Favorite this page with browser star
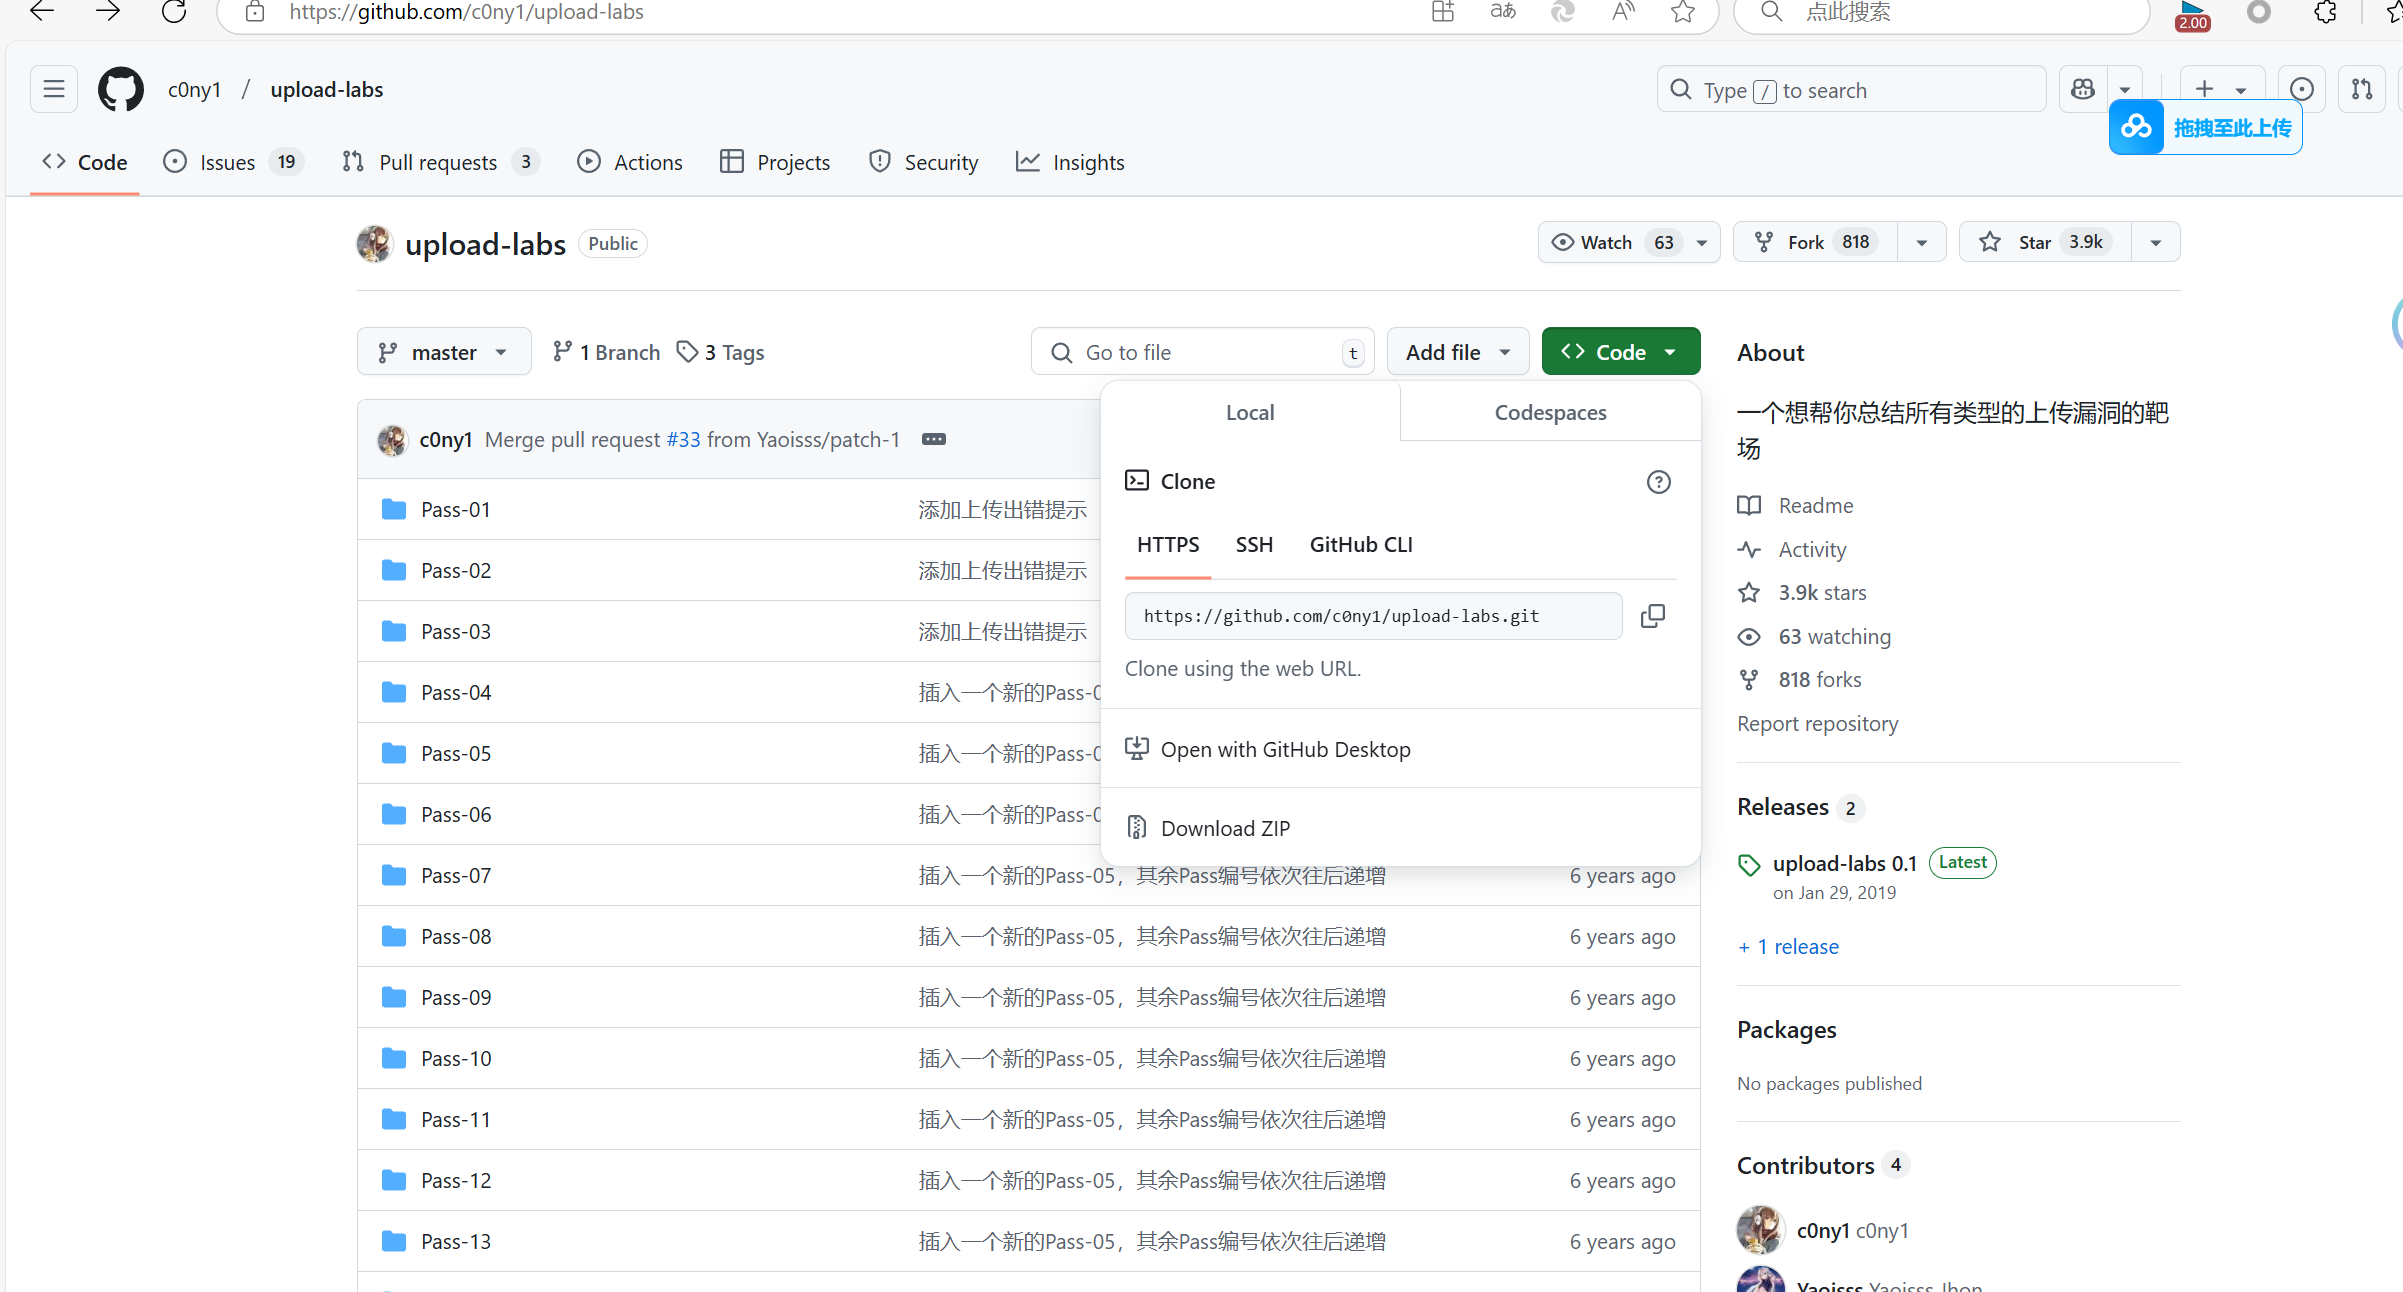This screenshot has height=1292, width=2403. (x=1683, y=12)
